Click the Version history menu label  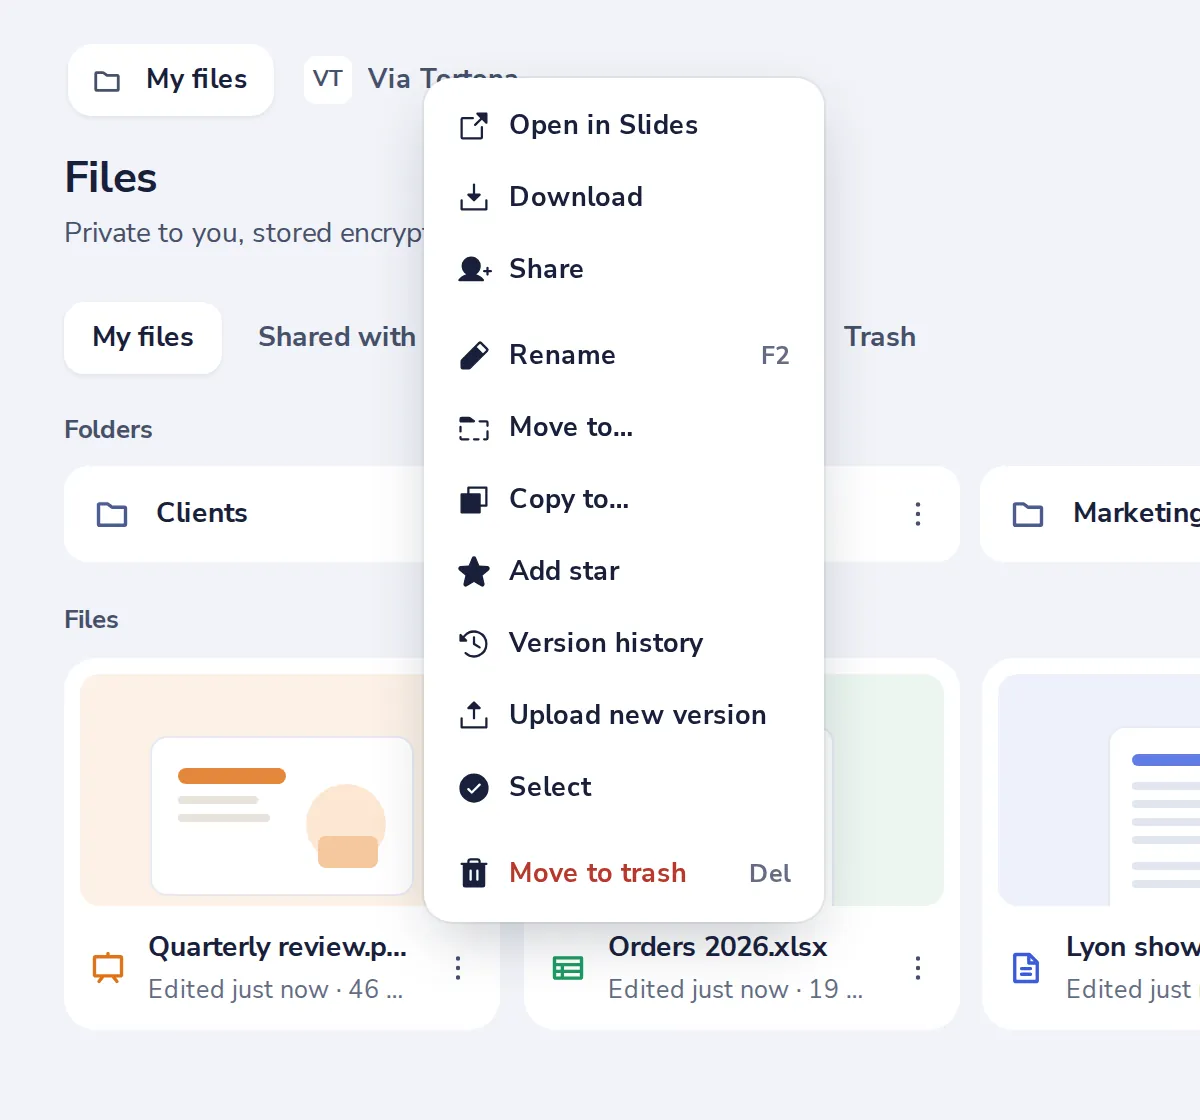[x=606, y=644]
